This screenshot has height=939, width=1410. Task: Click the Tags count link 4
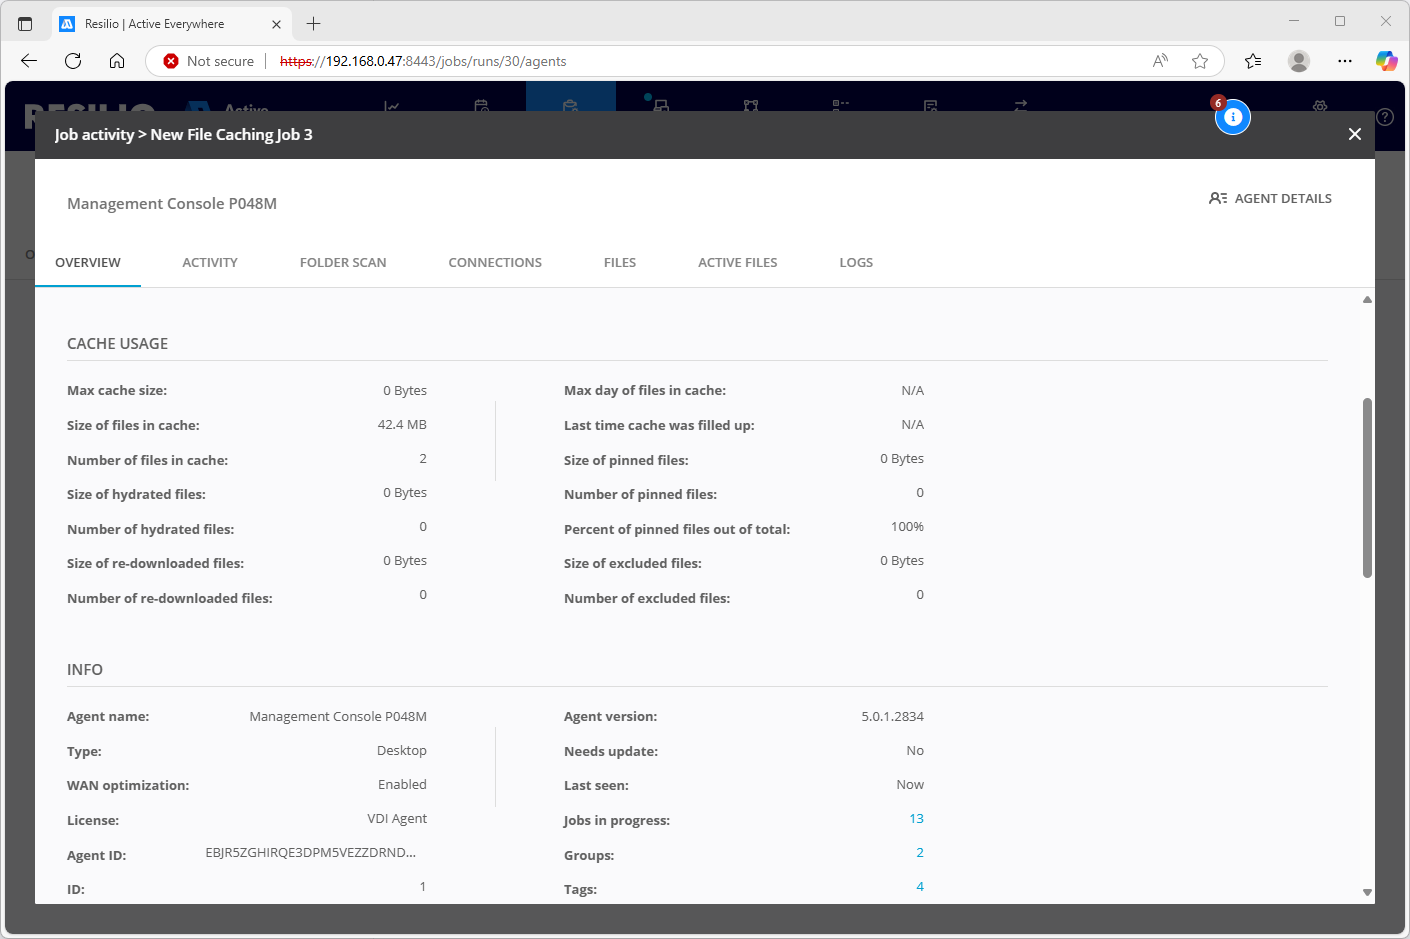[x=919, y=887]
